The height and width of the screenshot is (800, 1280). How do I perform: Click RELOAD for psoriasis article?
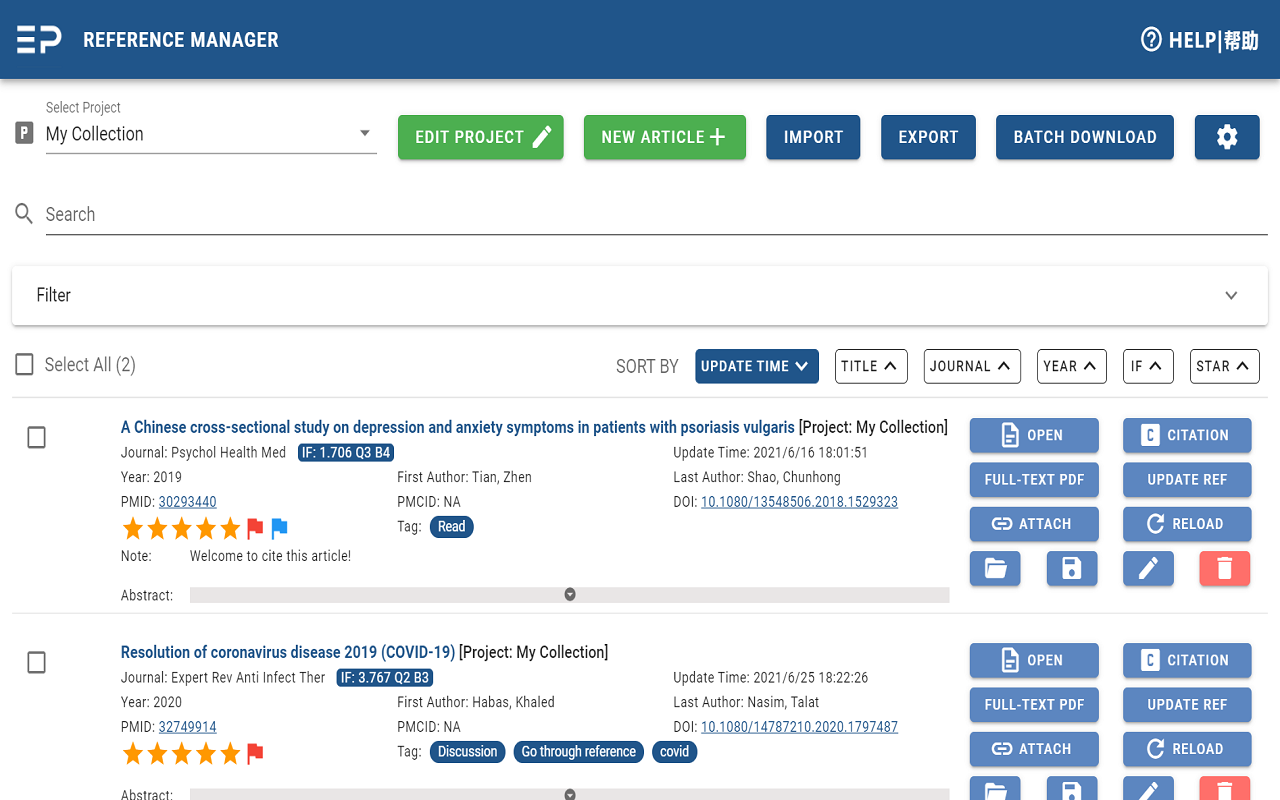[1187, 524]
